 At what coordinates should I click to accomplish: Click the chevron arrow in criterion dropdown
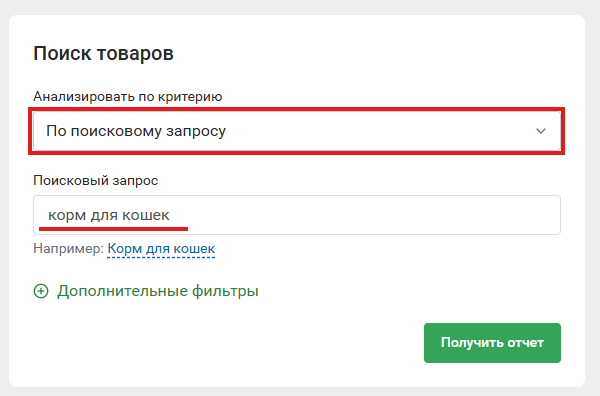pyautogui.click(x=541, y=131)
